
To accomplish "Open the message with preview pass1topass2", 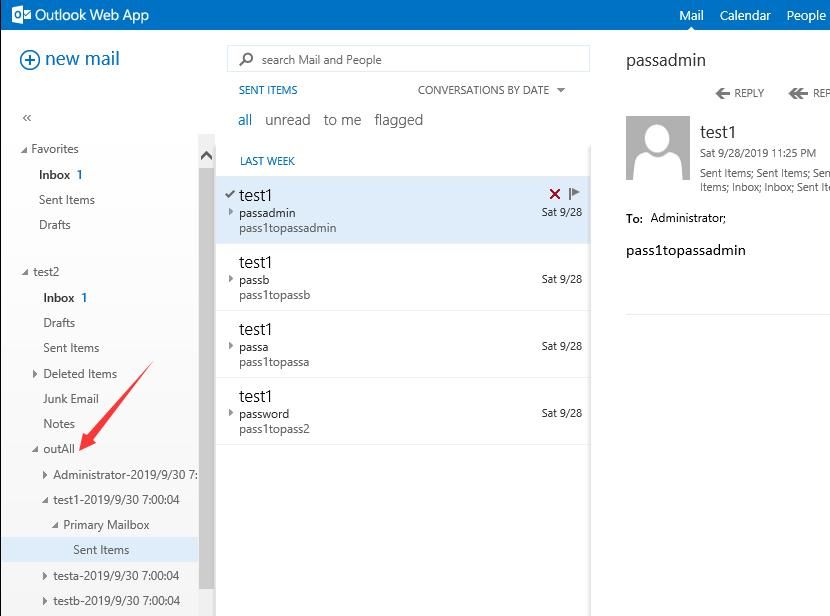I will (403, 412).
